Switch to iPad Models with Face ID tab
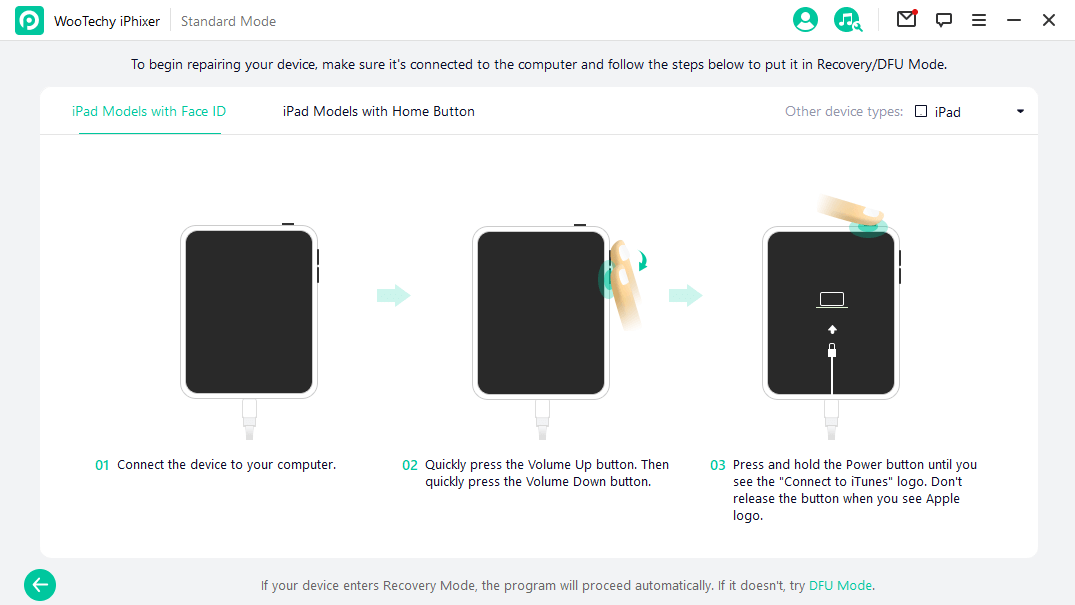 point(149,111)
